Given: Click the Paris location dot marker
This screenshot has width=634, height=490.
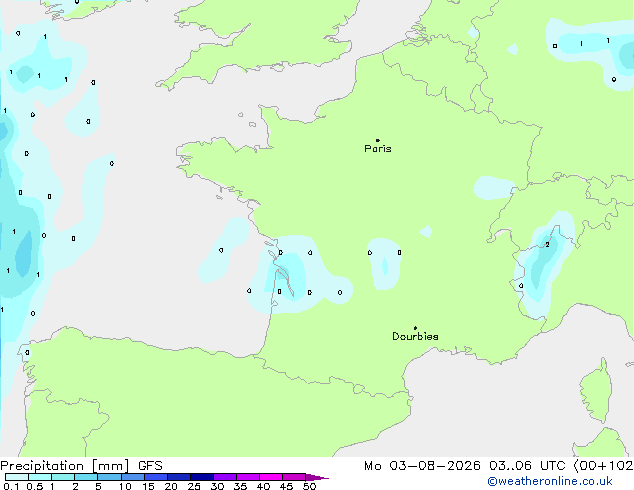Looking at the screenshot, I should click(x=378, y=140).
